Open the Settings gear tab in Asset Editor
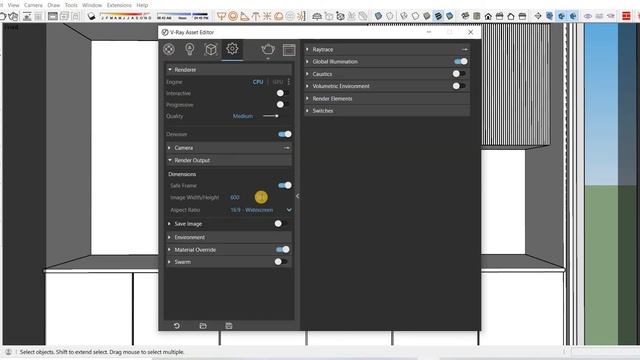640x360 pixels. 232,49
